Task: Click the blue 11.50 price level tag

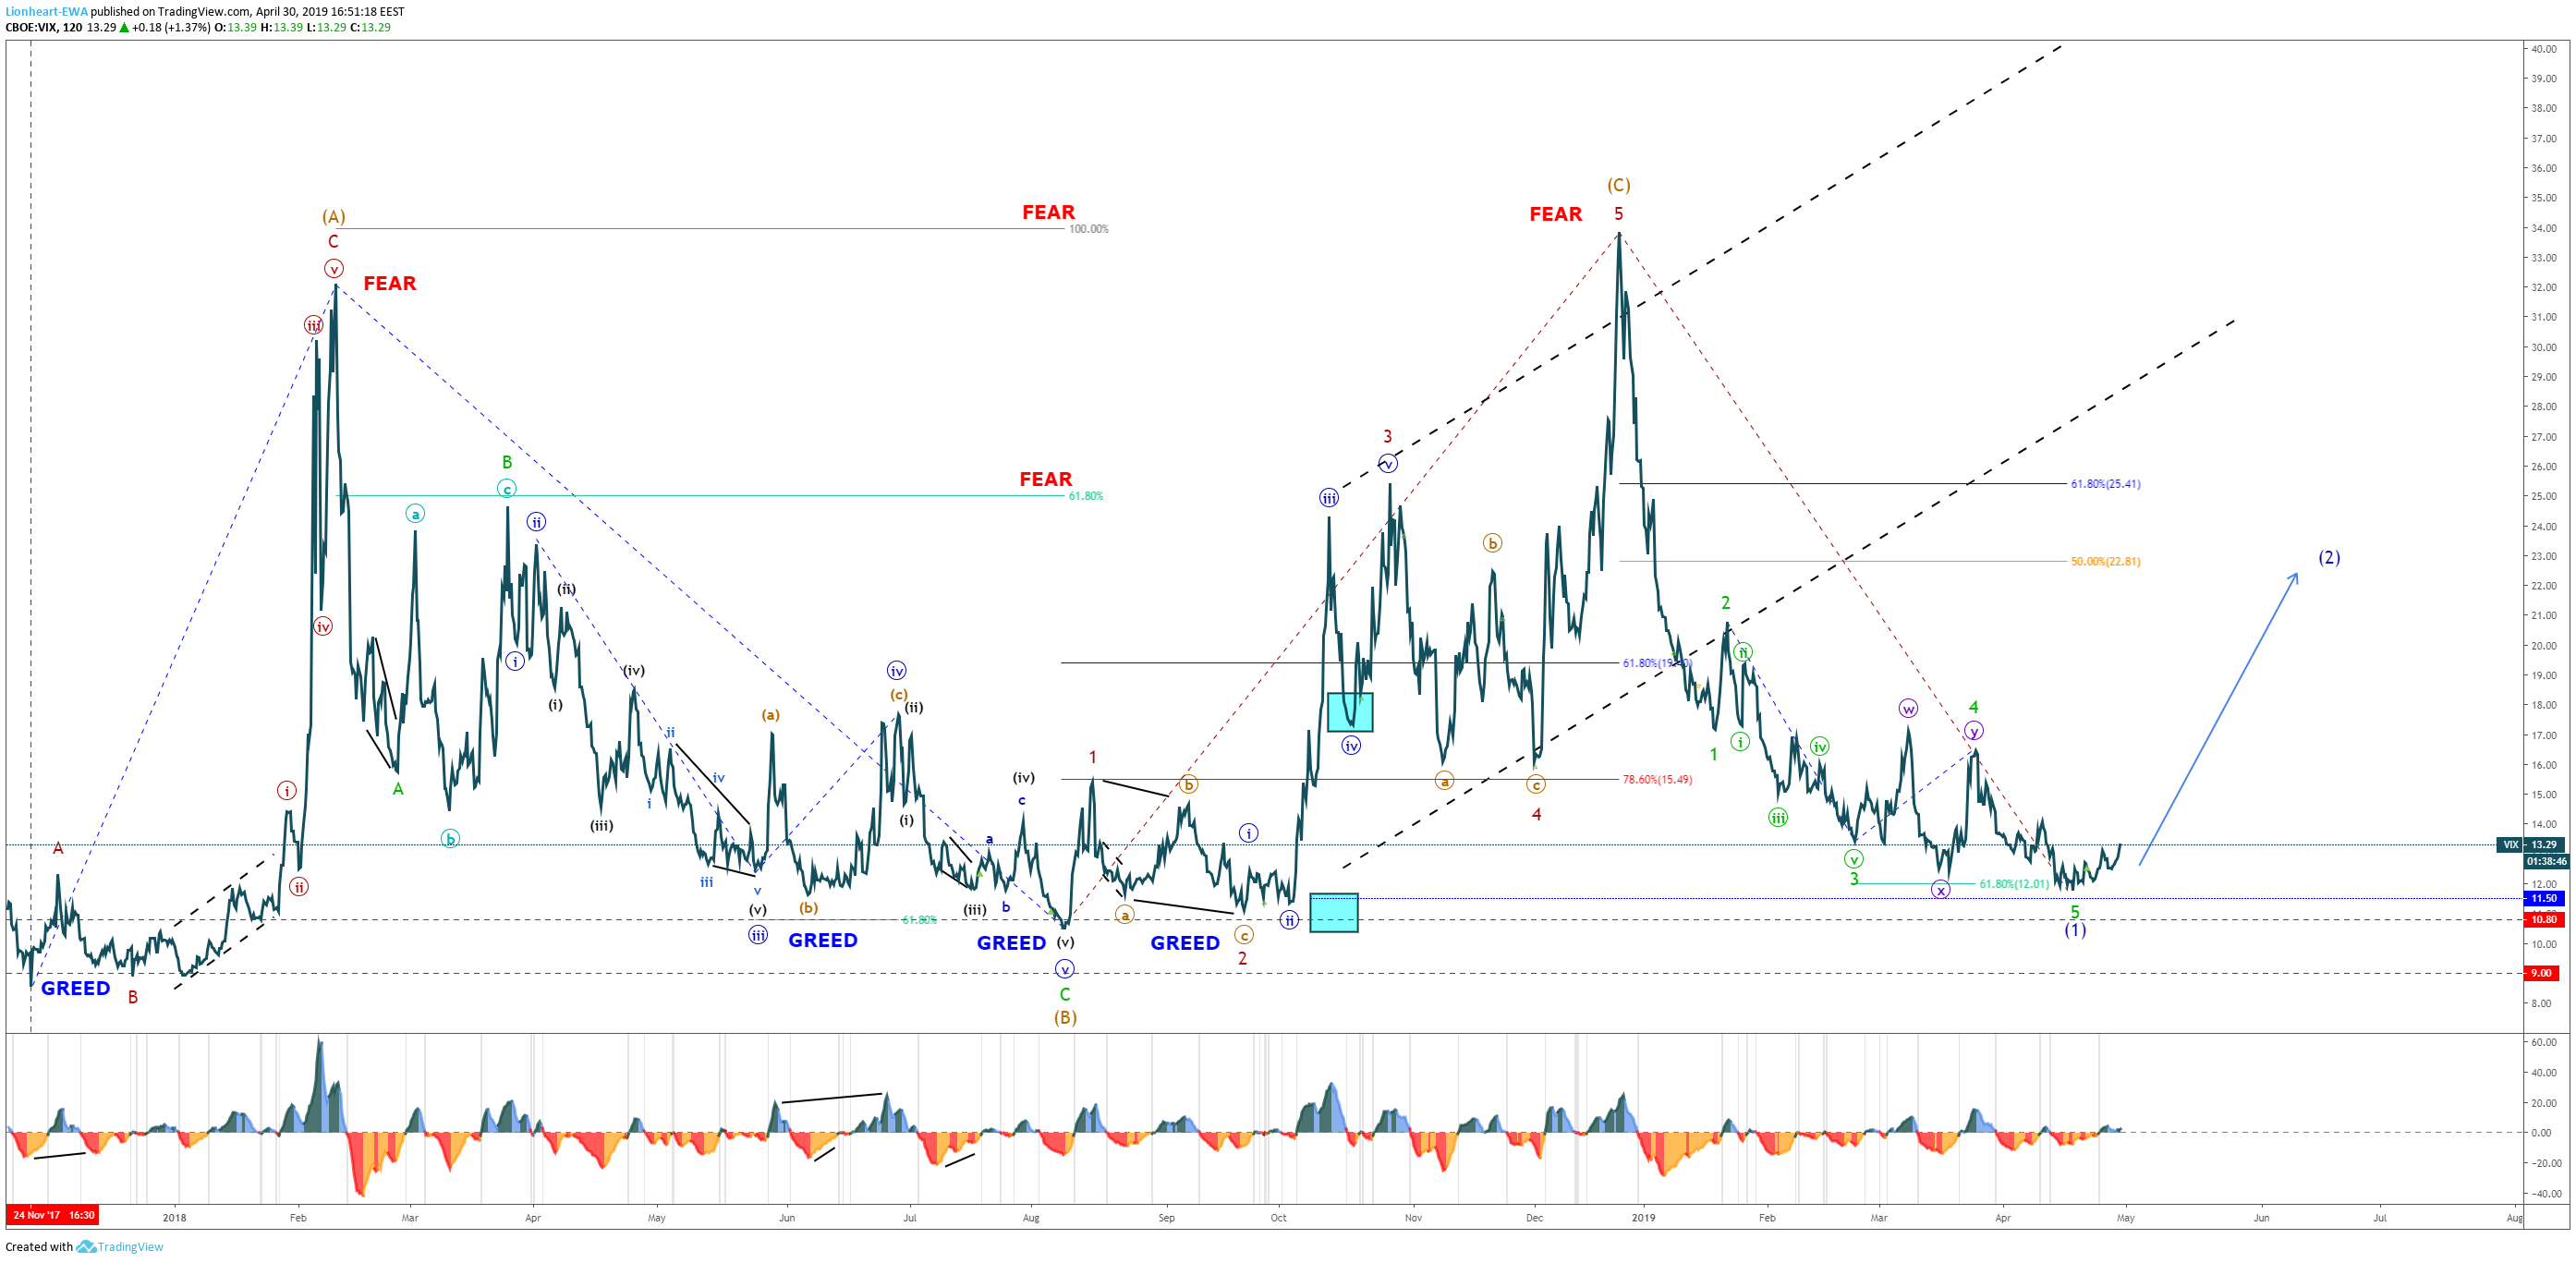Action: [x=2545, y=899]
